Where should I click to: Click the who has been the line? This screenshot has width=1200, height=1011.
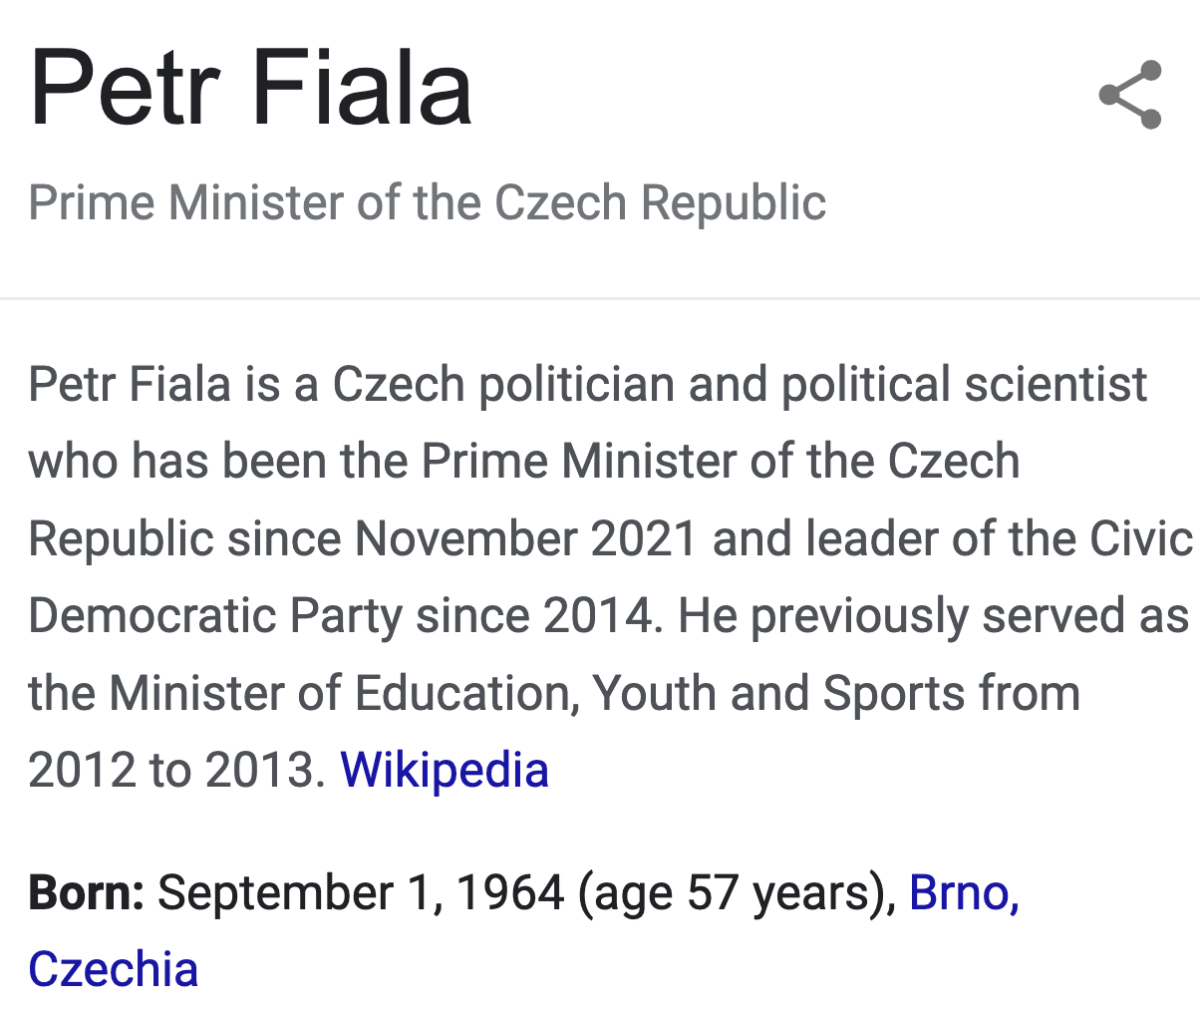[x=524, y=462]
